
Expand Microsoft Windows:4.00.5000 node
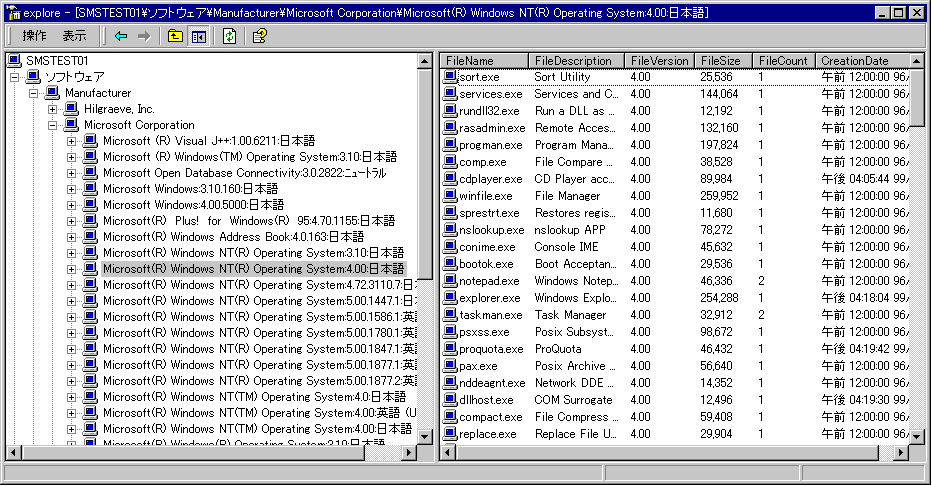pyautogui.click(x=71, y=206)
